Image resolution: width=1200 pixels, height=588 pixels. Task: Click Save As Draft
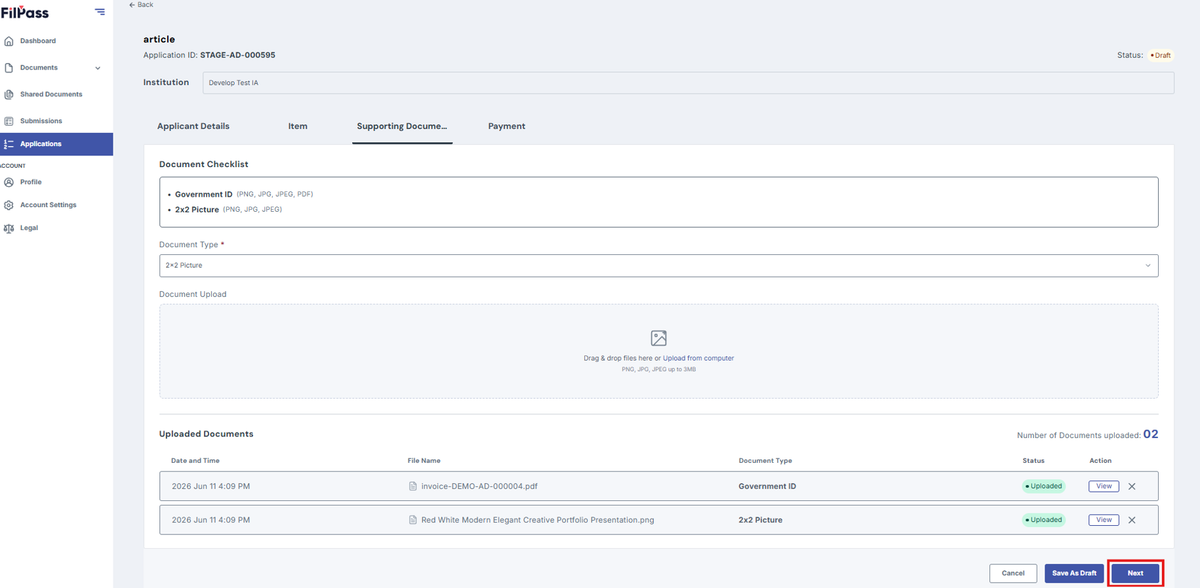coord(1075,573)
